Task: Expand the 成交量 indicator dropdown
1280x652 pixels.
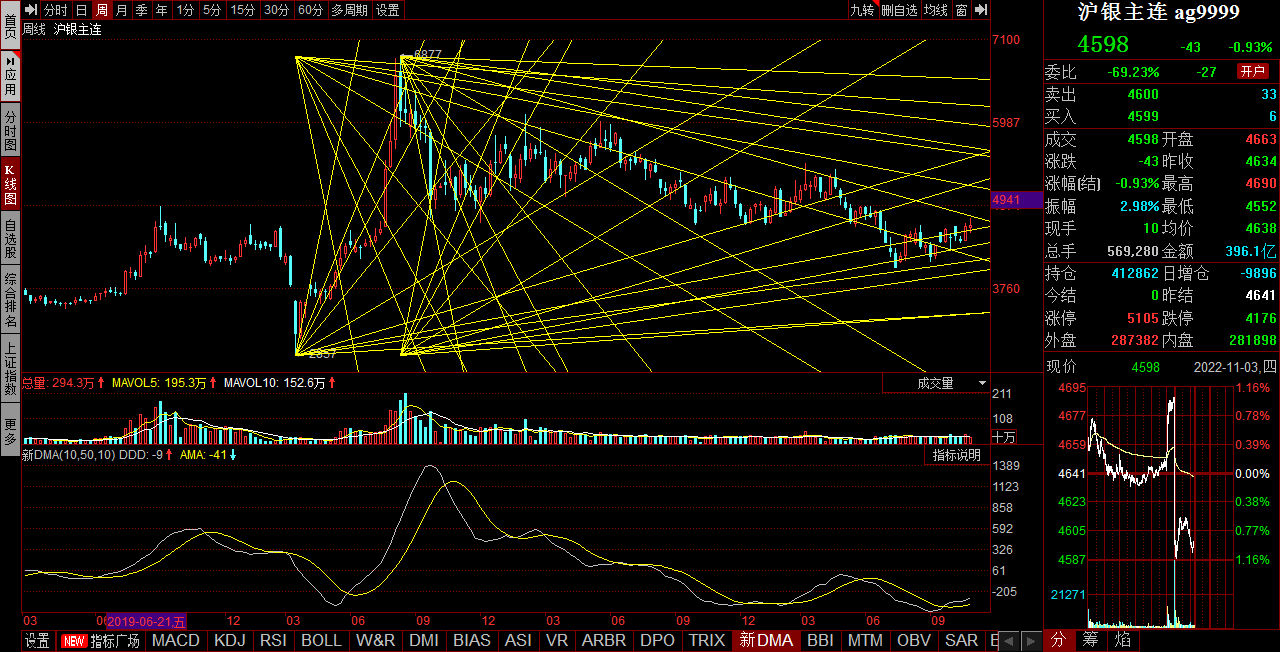Action: (936, 383)
